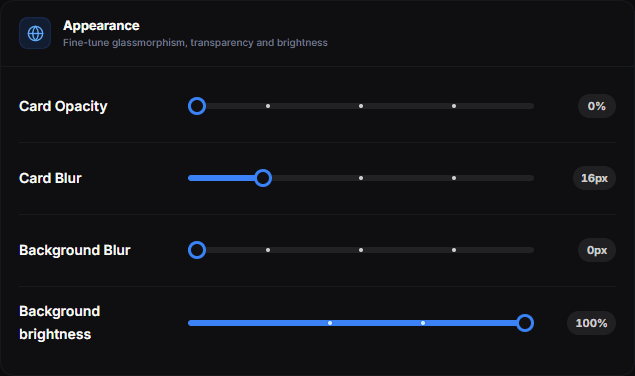Set Card Opacity to first tick mark
This screenshot has width=635, height=376.
268,106
